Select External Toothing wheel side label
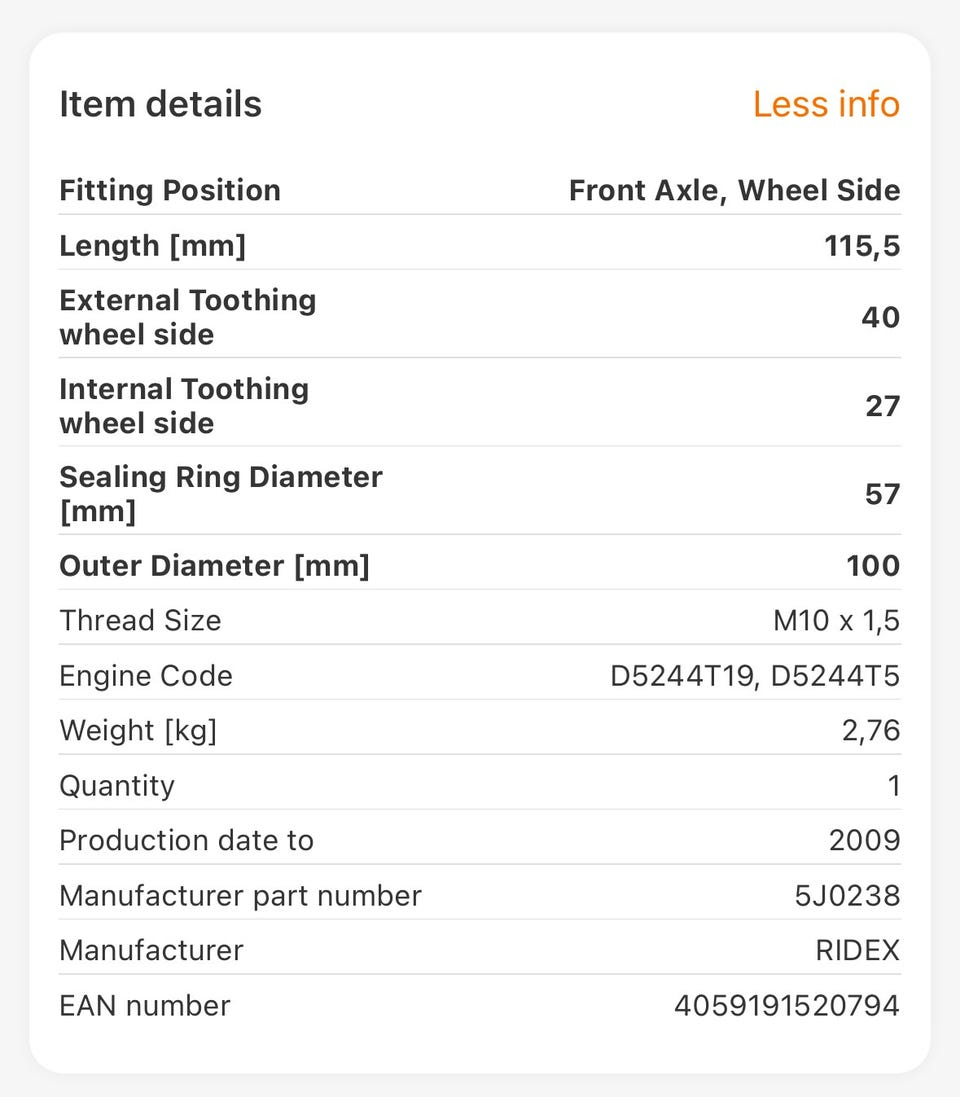960x1097 pixels. pyautogui.click(x=187, y=317)
